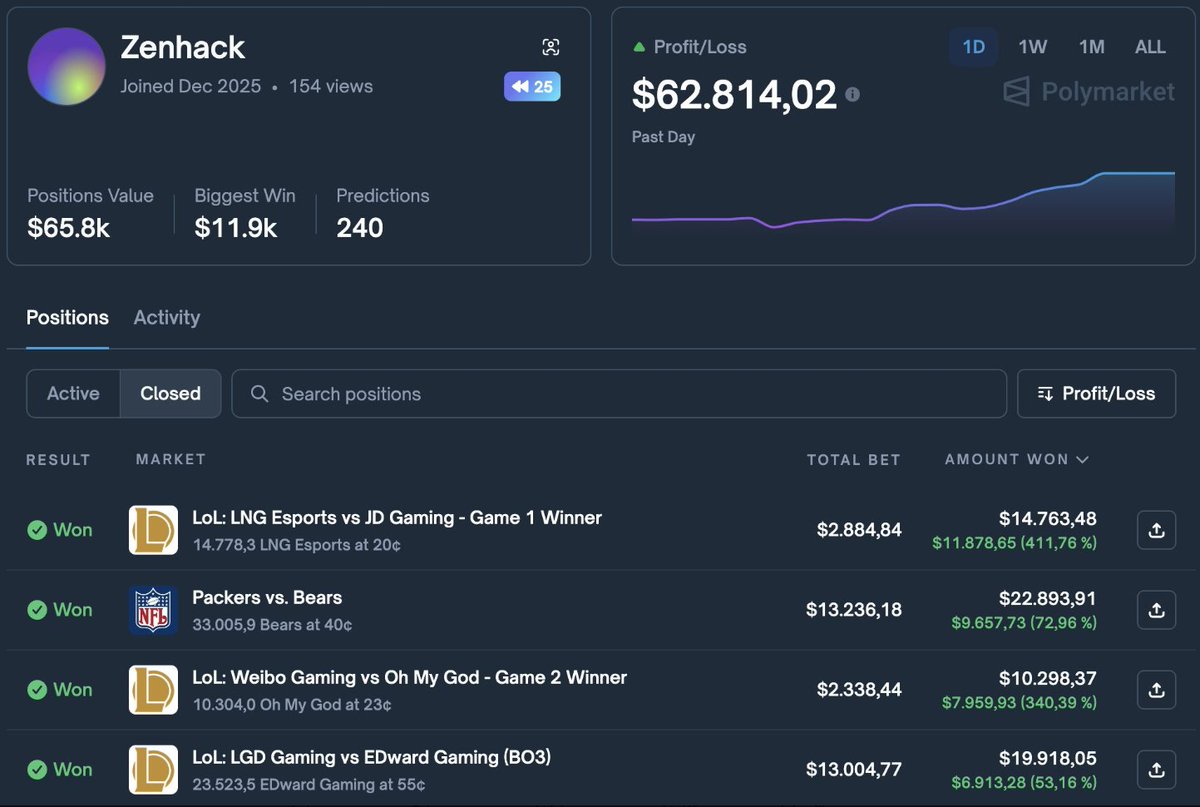
Task: Click the Won checkmark on LGD Gaming row
Action: click(x=37, y=770)
